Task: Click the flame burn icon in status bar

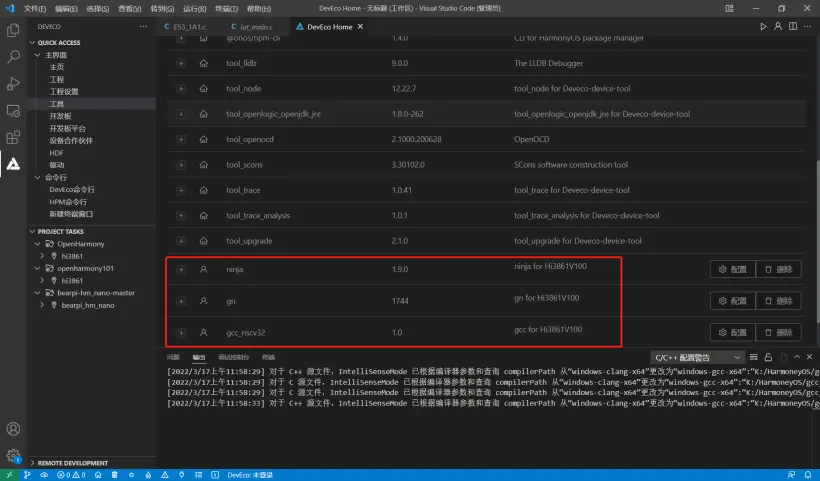Action: (x=148, y=475)
